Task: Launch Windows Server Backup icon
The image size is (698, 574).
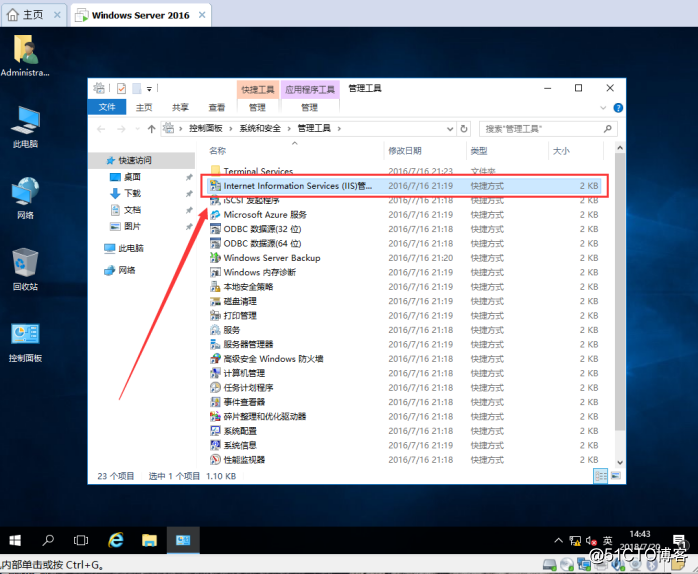Action: pos(215,258)
